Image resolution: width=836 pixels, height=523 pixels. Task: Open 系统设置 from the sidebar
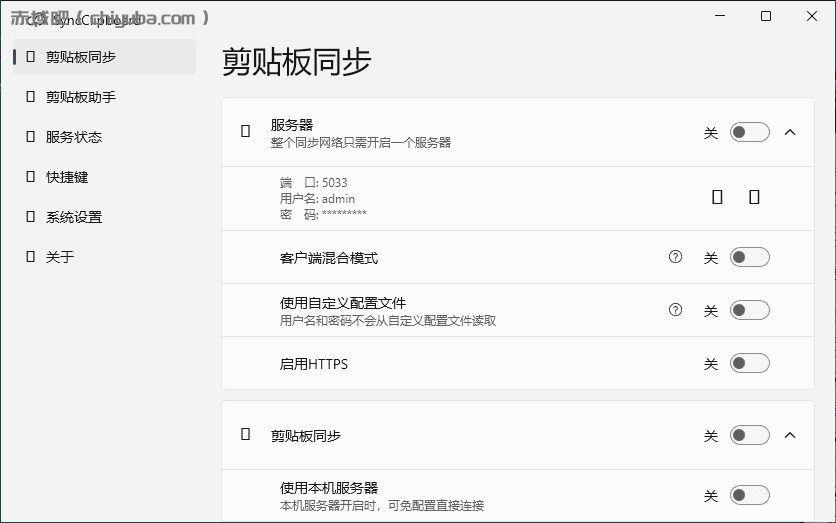(104, 216)
